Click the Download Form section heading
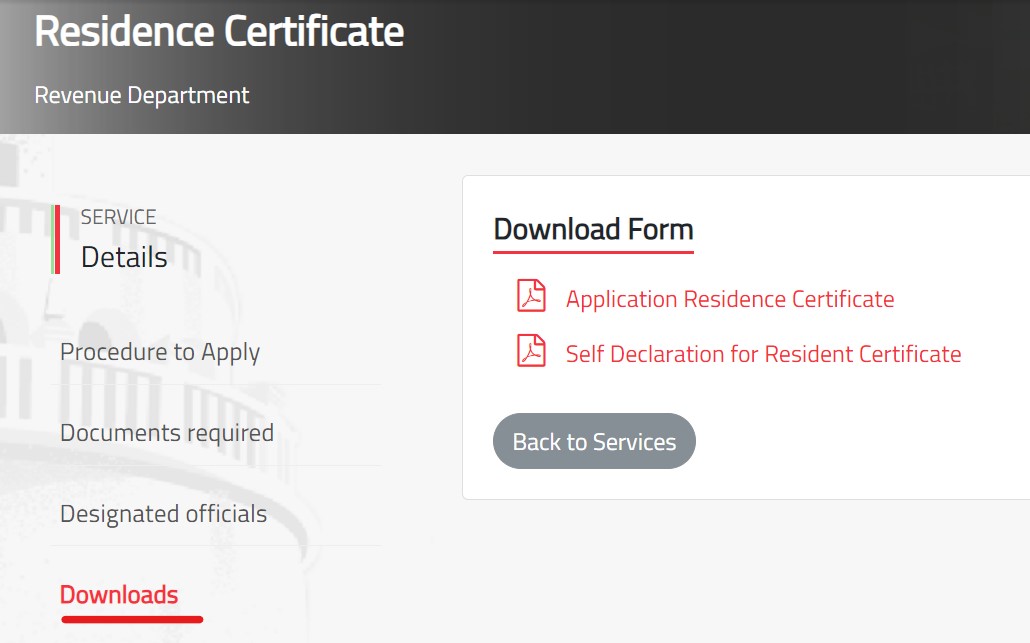This screenshot has height=643, width=1030. [x=592, y=229]
